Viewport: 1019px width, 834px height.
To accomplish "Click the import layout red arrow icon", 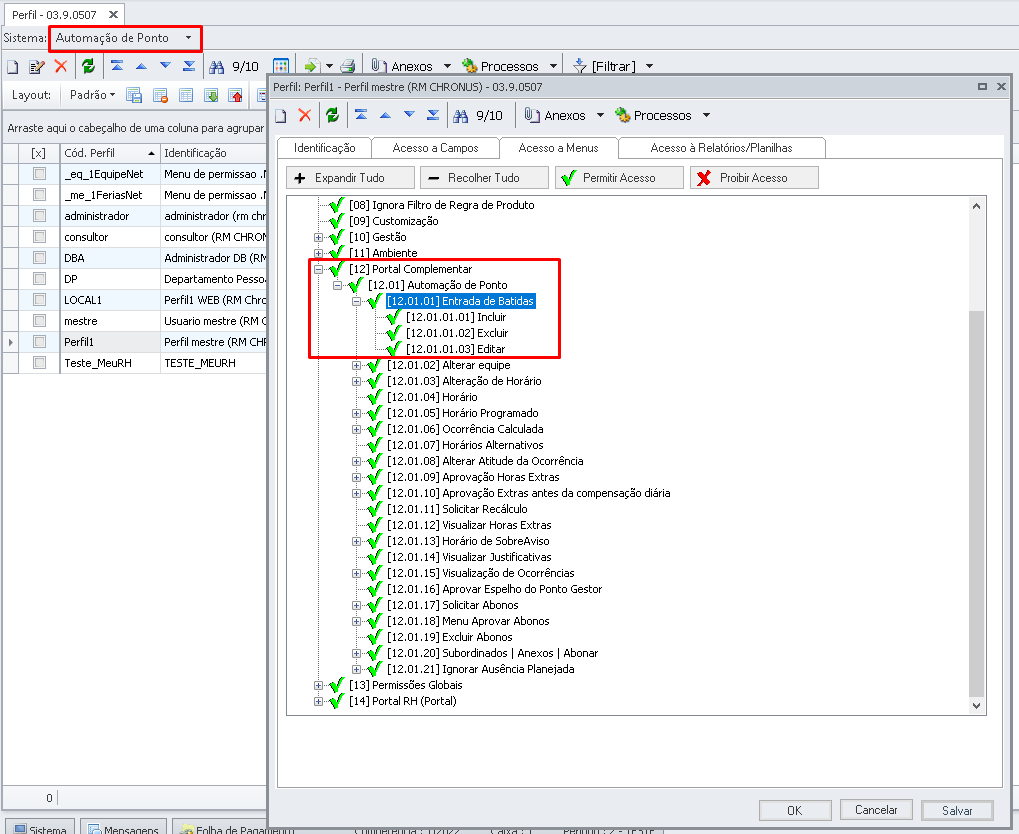I will click(x=235, y=96).
